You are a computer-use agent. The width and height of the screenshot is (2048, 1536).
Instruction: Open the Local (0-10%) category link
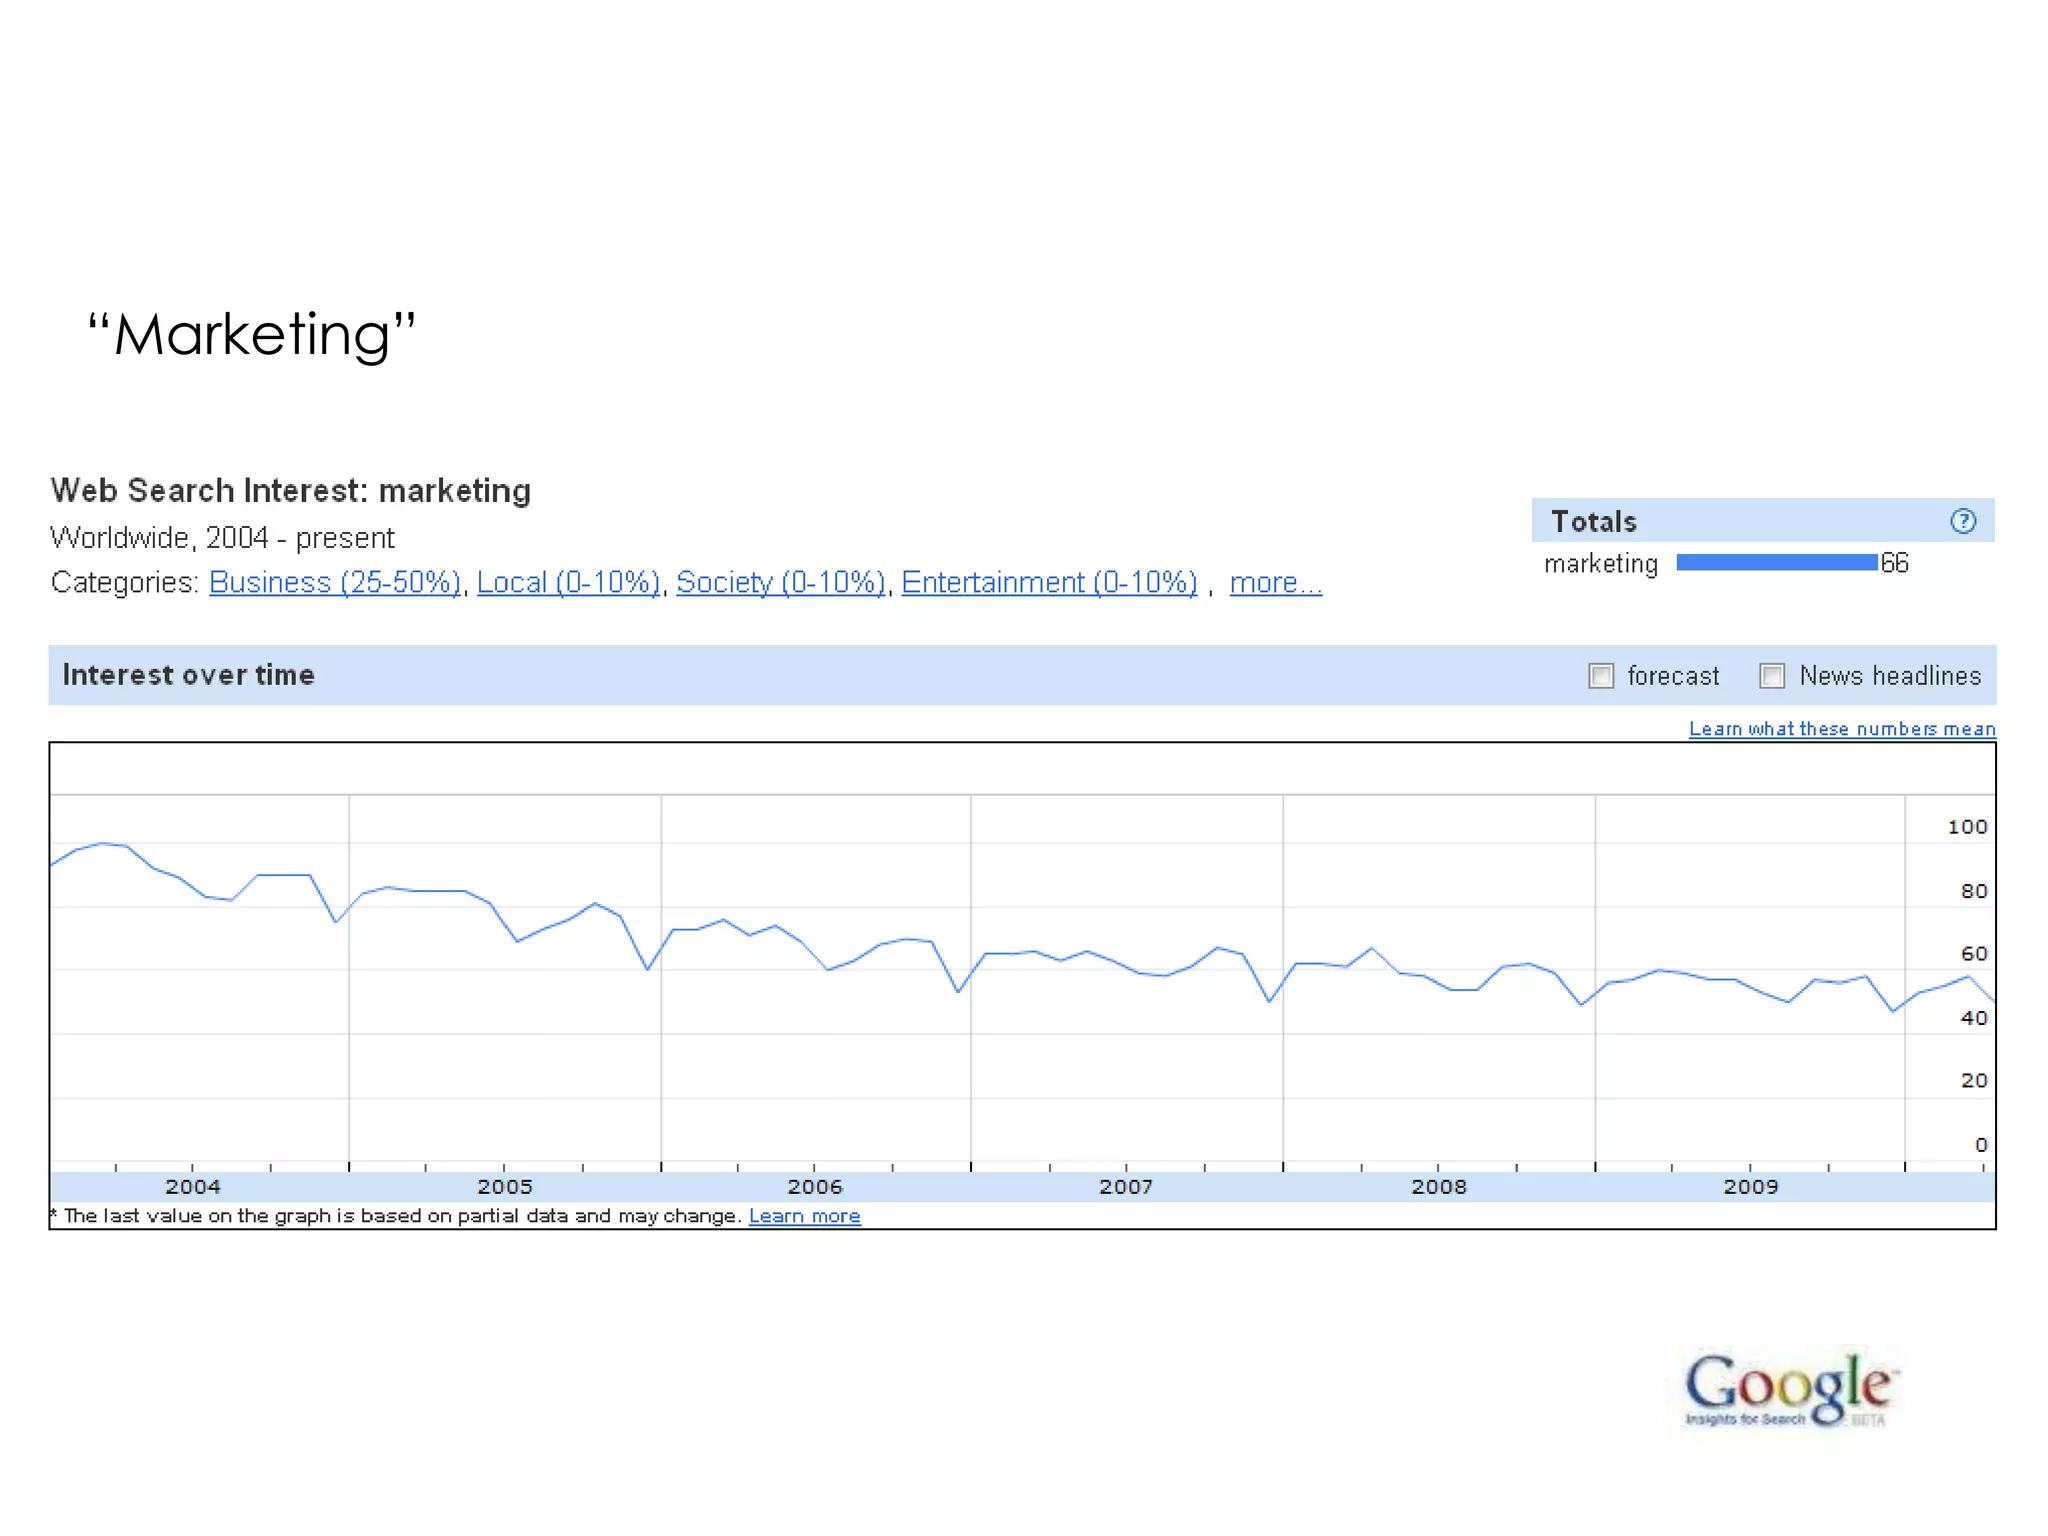pyautogui.click(x=568, y=582)
